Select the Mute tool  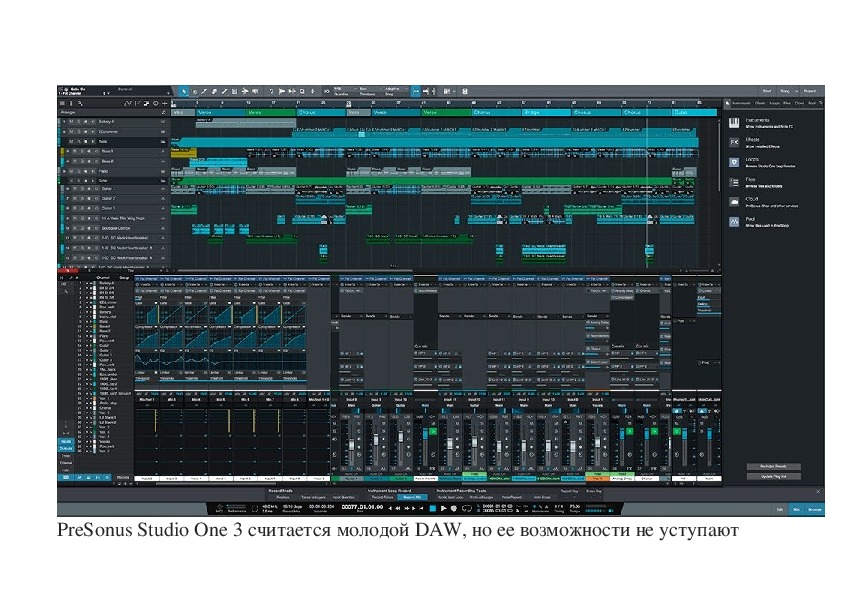(234, 92)
